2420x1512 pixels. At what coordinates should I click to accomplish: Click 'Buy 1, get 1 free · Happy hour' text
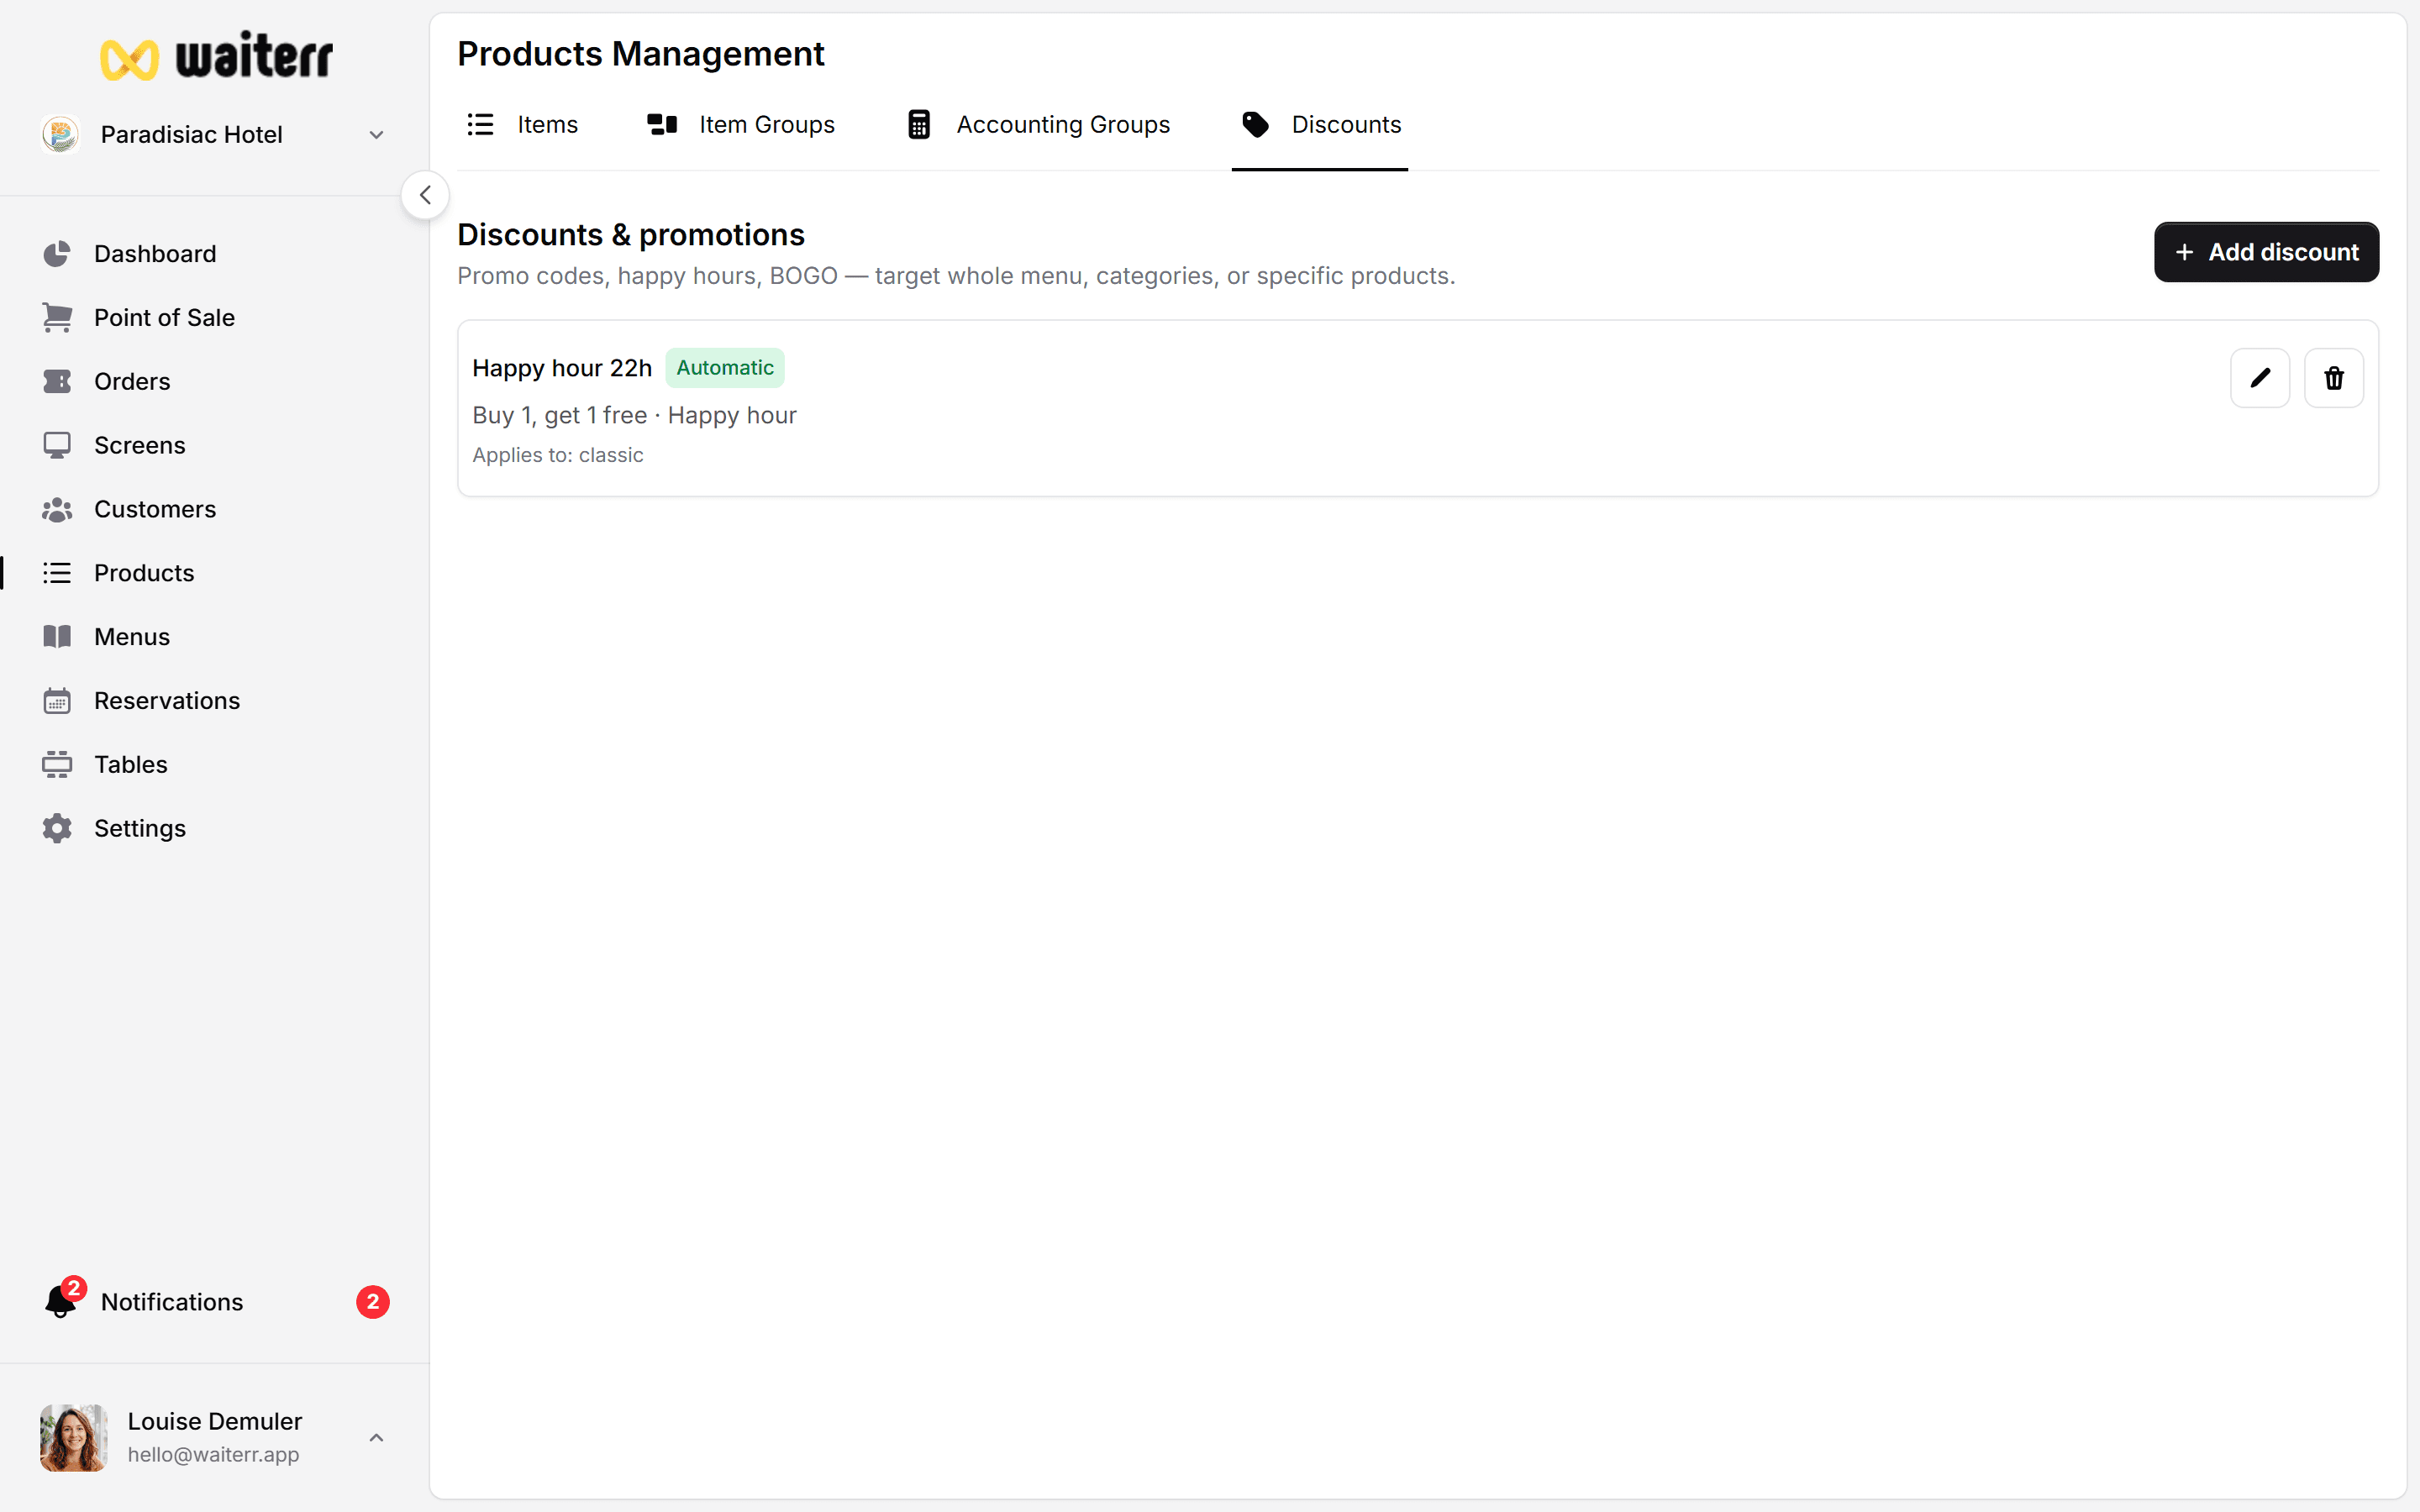click(x=634, y=415)
